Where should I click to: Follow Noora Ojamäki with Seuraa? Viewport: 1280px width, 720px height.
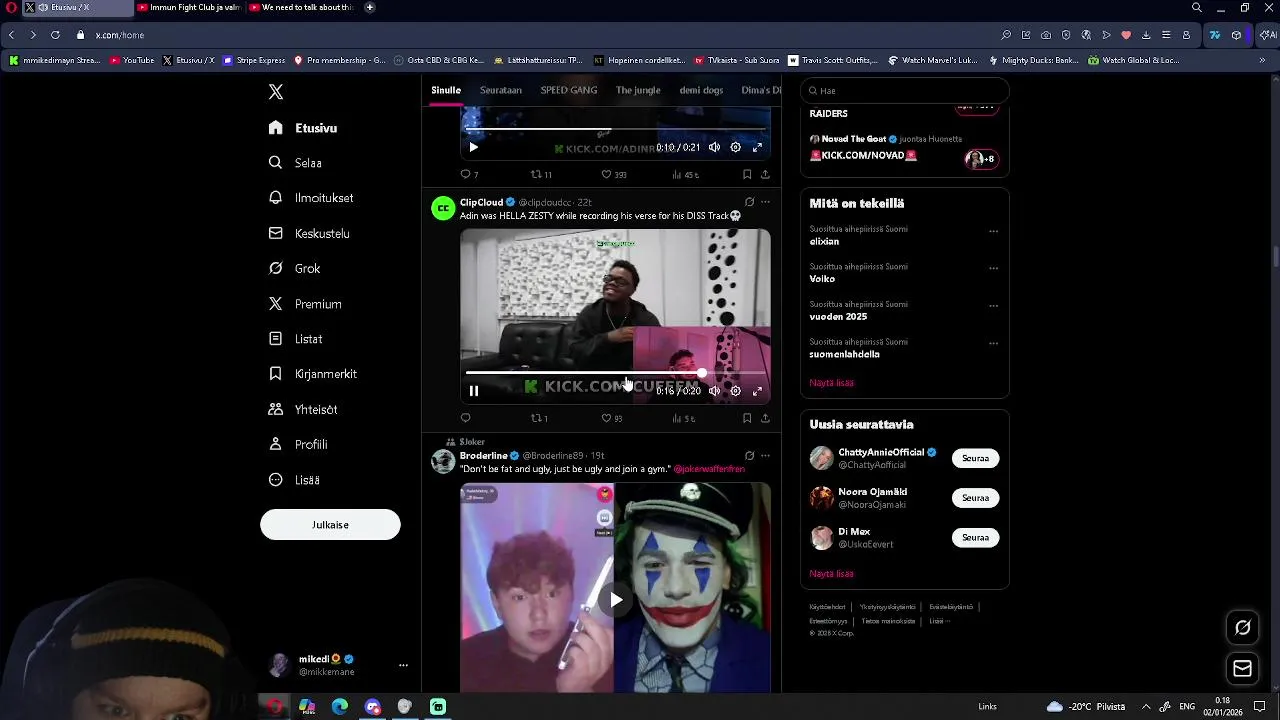click(975, 498)
